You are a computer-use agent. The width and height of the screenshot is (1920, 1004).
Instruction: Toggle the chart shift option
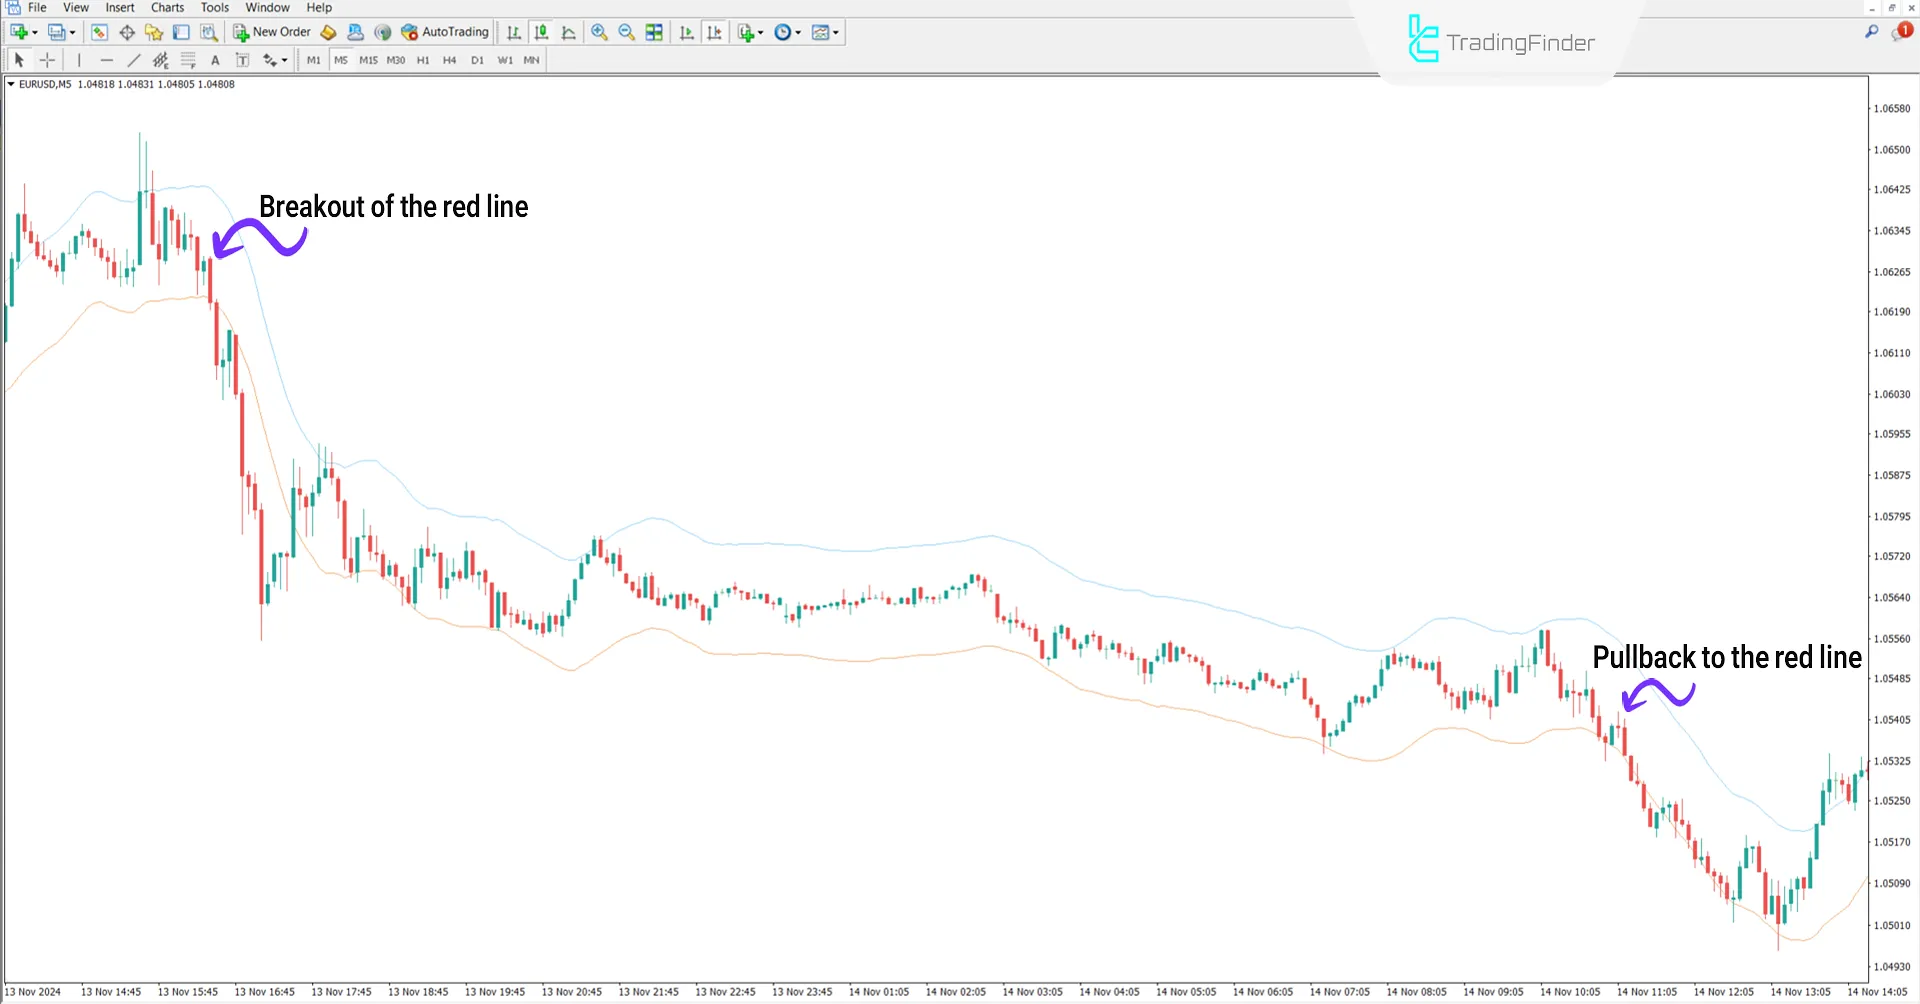pyautogui.click(x=714, y=32)
